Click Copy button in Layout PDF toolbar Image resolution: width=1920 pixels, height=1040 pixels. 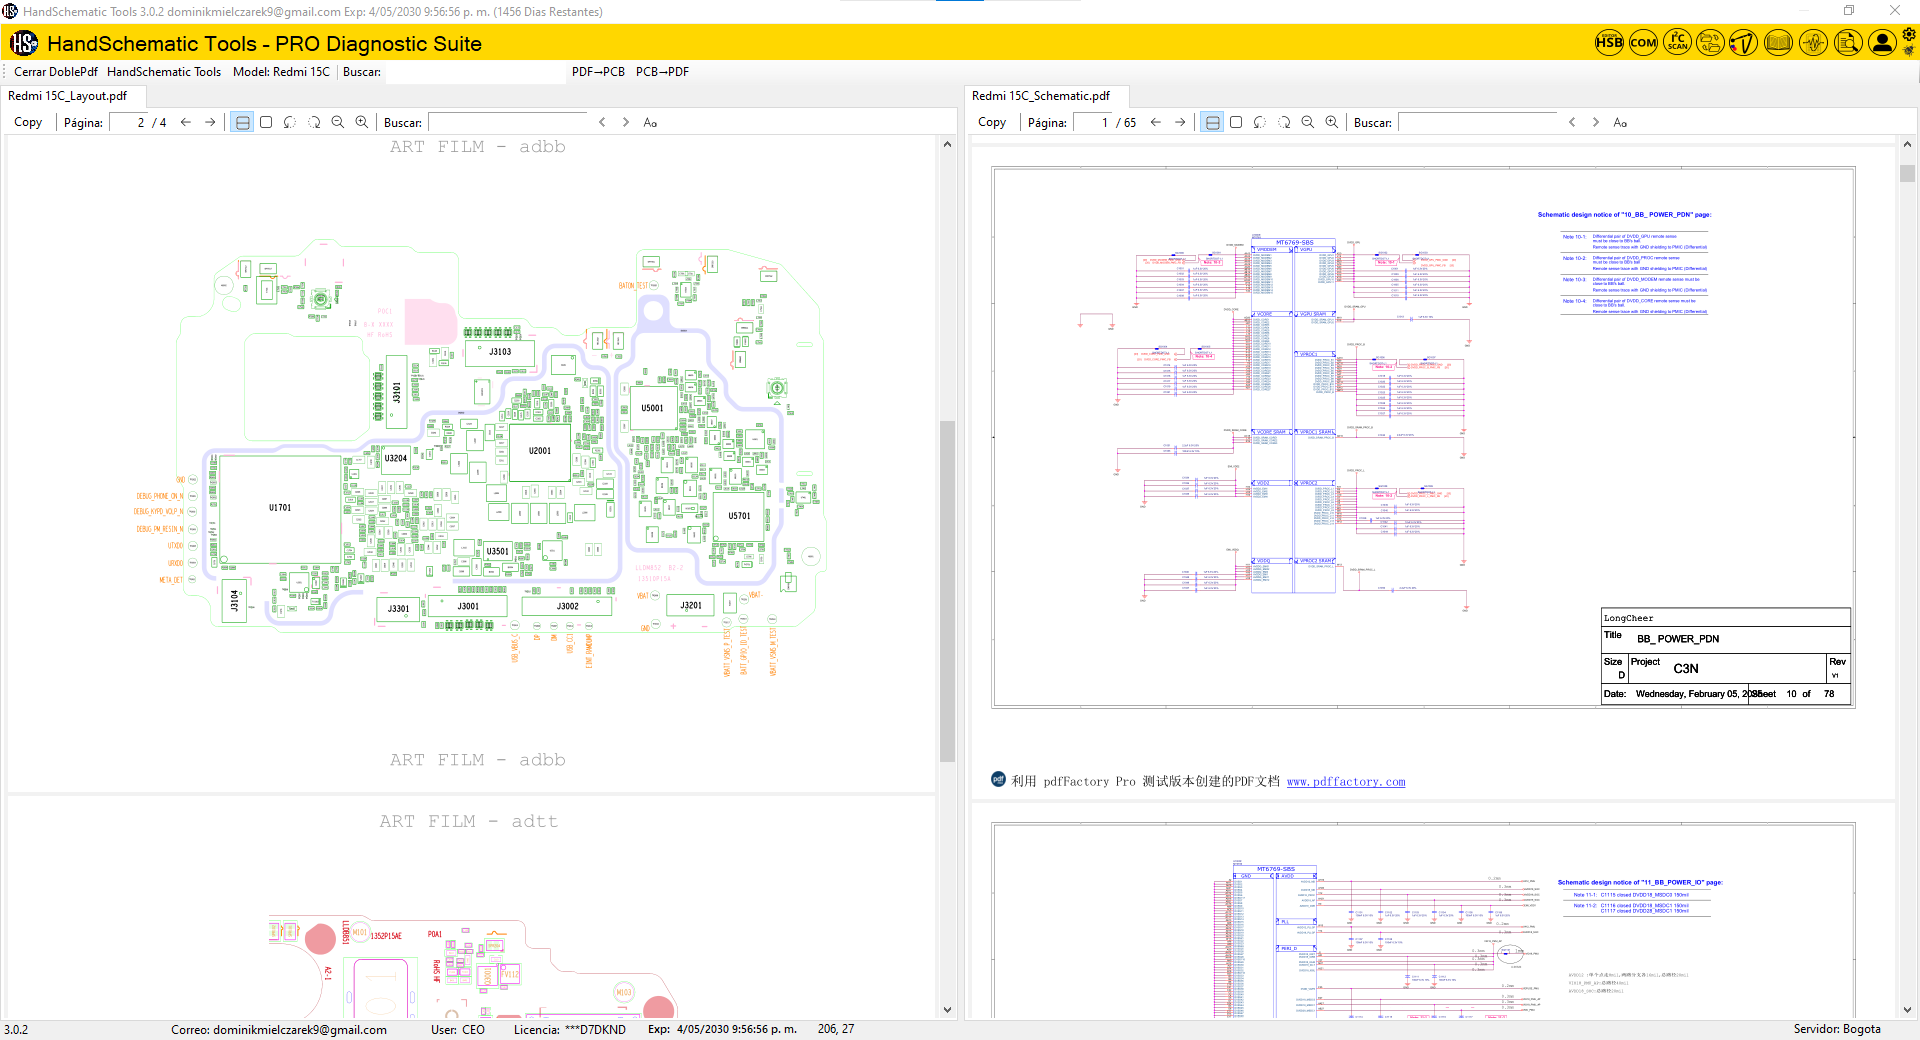coord(28,122)
